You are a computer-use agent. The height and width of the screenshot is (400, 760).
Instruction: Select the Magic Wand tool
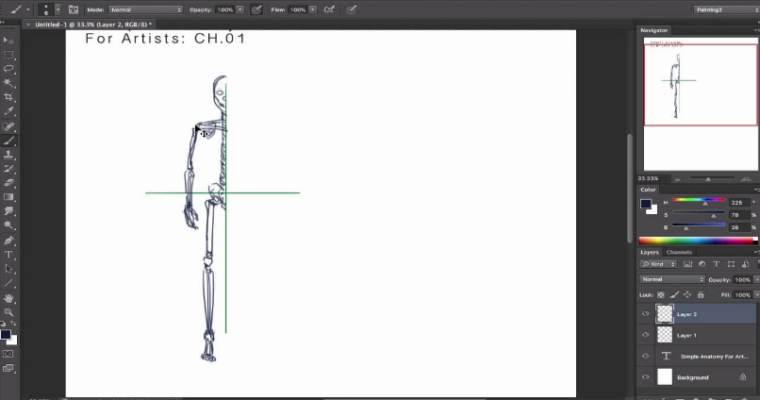point(8,83)
